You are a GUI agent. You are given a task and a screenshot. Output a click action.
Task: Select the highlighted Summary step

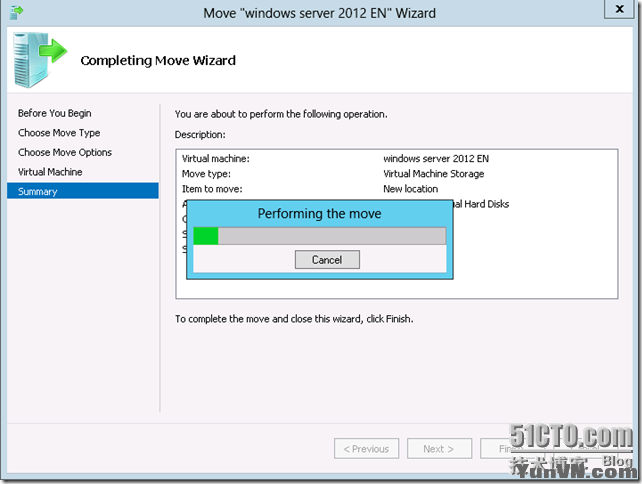[x=83, y=191]
